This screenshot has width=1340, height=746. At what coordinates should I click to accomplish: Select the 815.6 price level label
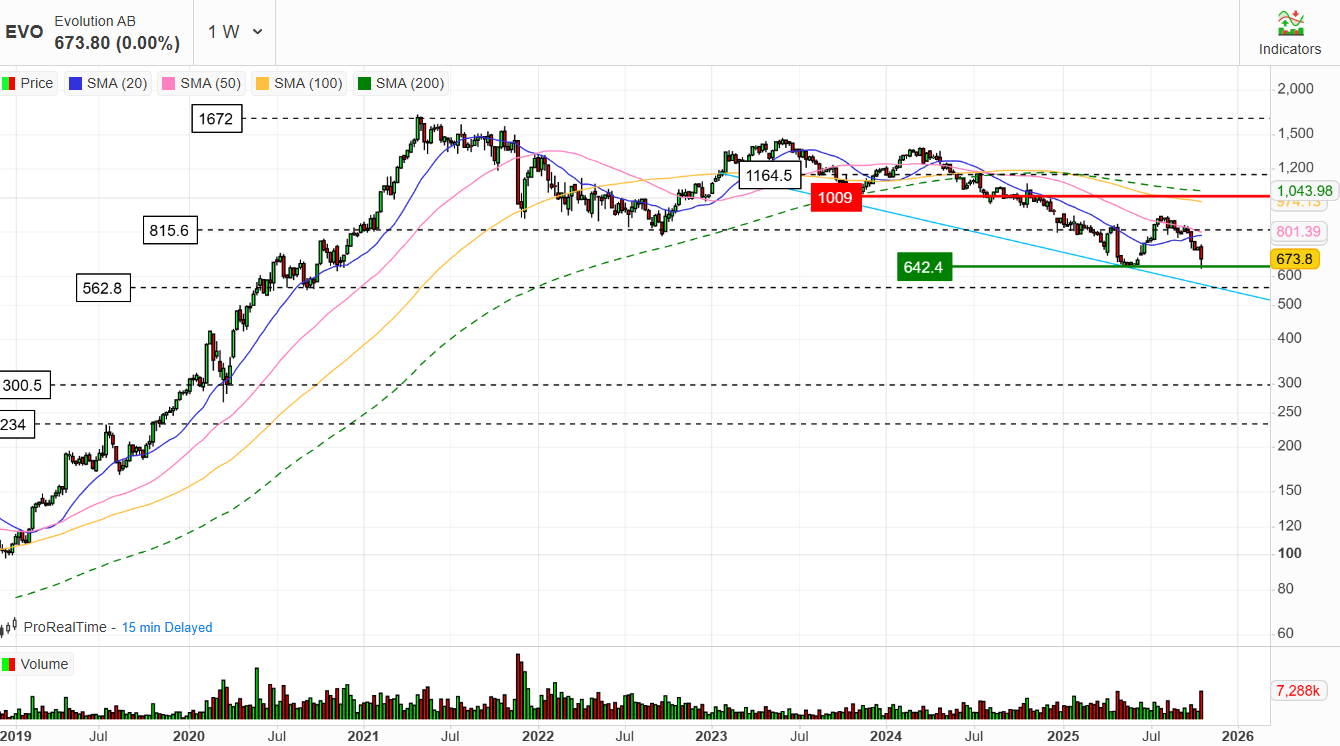[170, 231]
